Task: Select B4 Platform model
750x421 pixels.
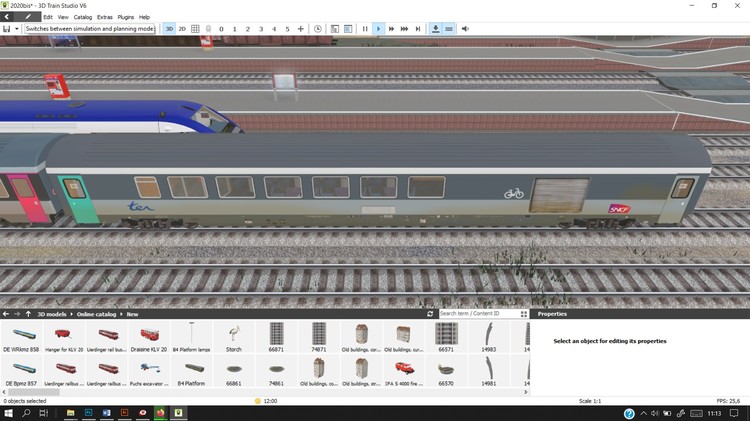Action: point(191,371)
